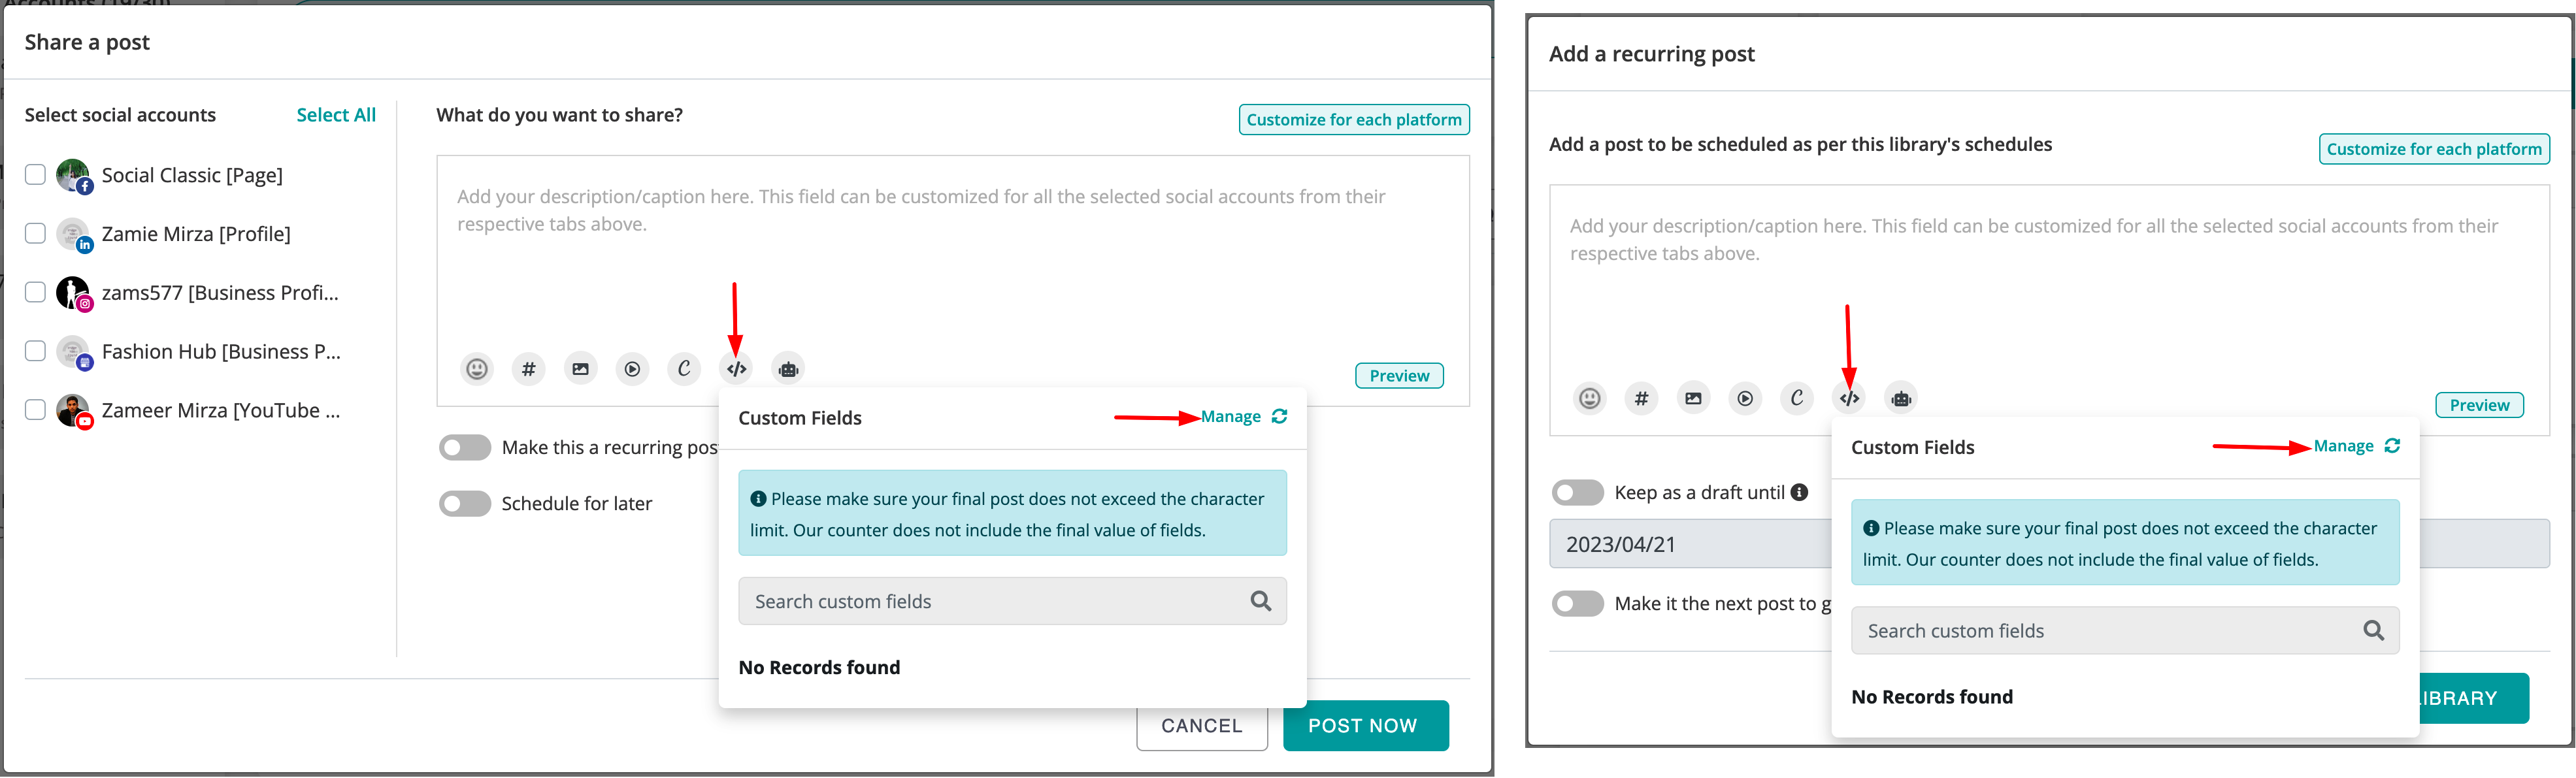Click Select All accounts link
Image resolution: width=2576 pixels, height=778 pixels.
click(x=336, y=115)
